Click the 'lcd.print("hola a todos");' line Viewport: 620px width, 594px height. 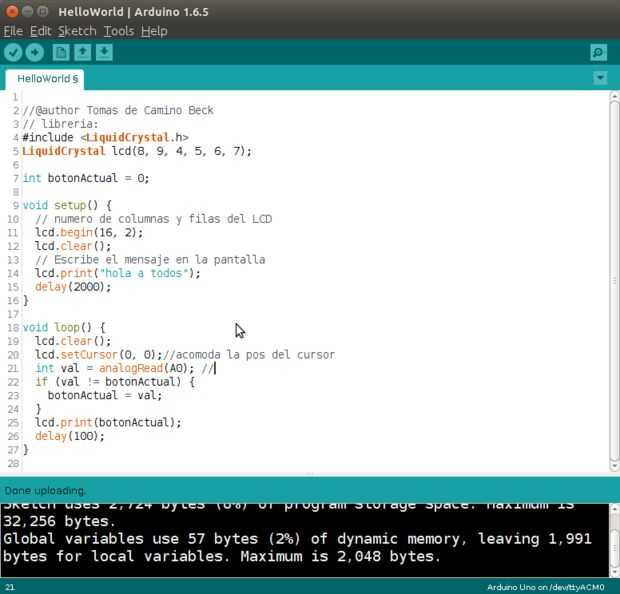click(x=118, y=273)
